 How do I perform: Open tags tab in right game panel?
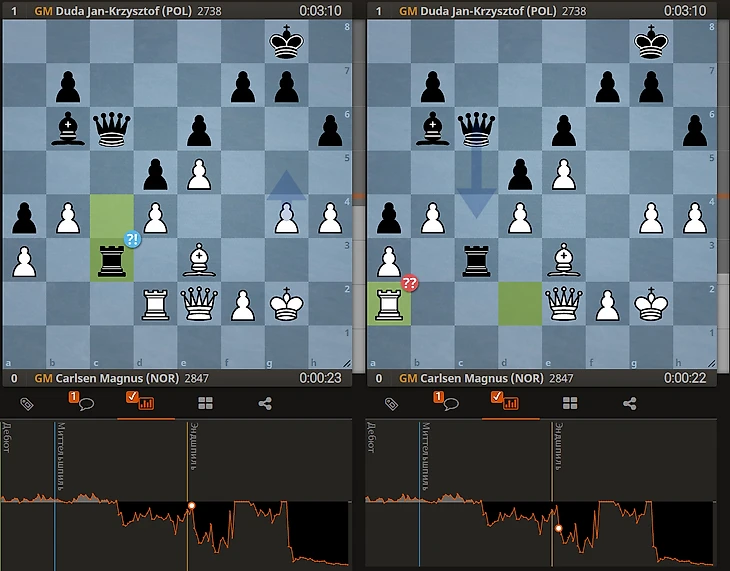click(x=391, y=404)
